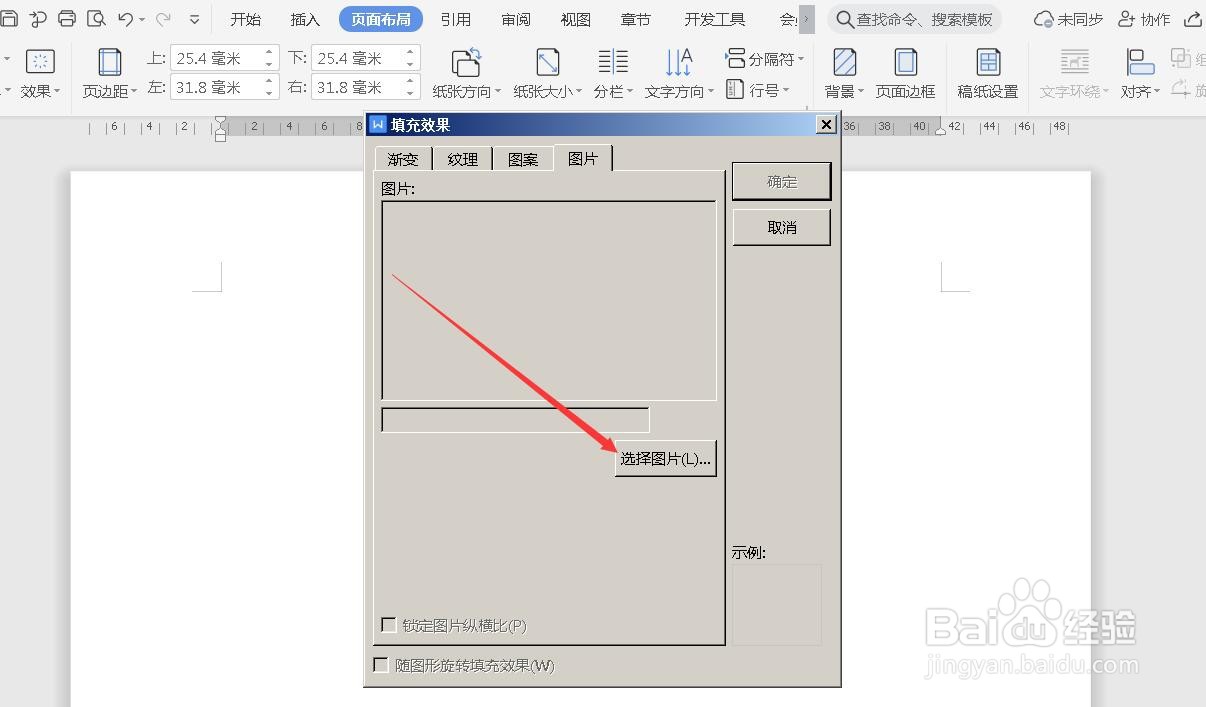Screen dimensions: 1206x707
Task: Open the 审阅 ribbon tab
Action: tap(516, 19)
